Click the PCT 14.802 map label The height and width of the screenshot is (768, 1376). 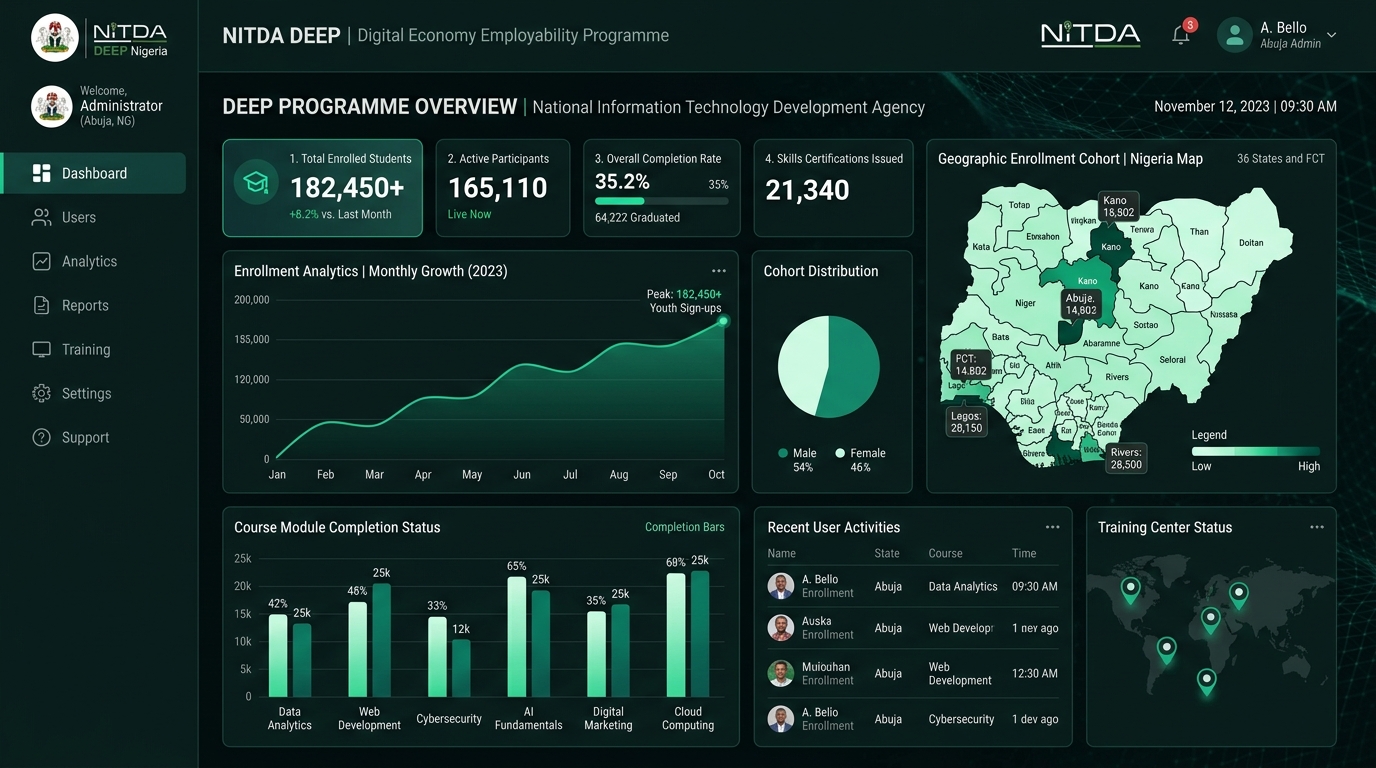970,364
